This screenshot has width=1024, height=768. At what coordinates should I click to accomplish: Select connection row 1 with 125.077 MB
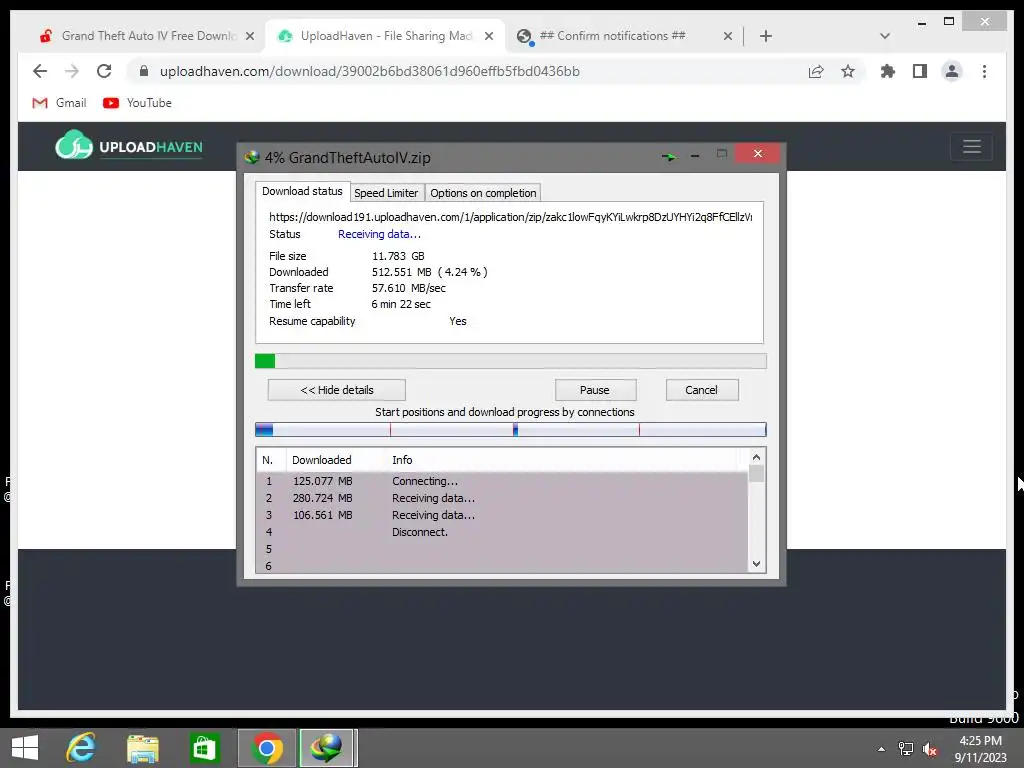point(502,481)
